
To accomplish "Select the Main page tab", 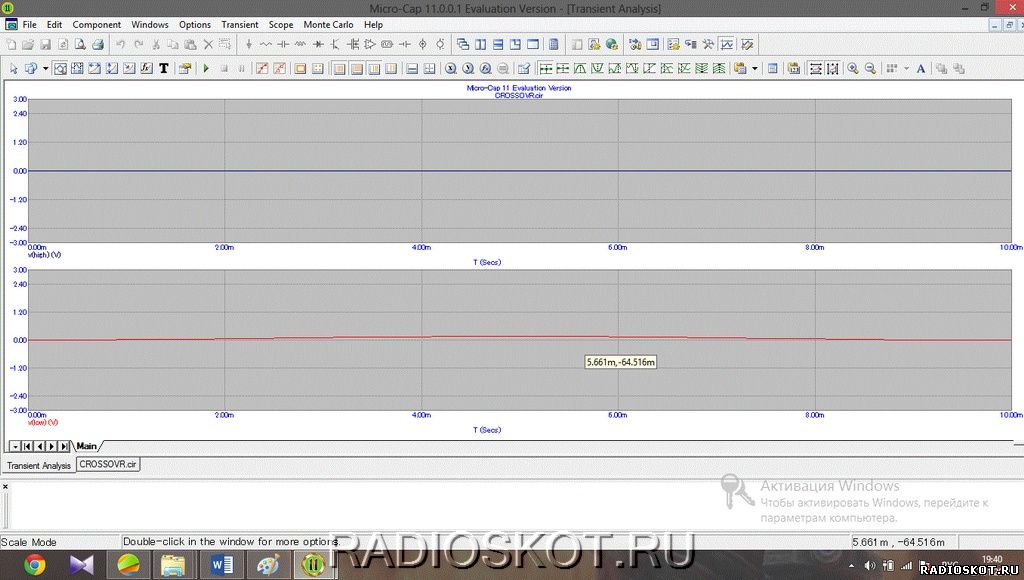I will coord(86,446).
